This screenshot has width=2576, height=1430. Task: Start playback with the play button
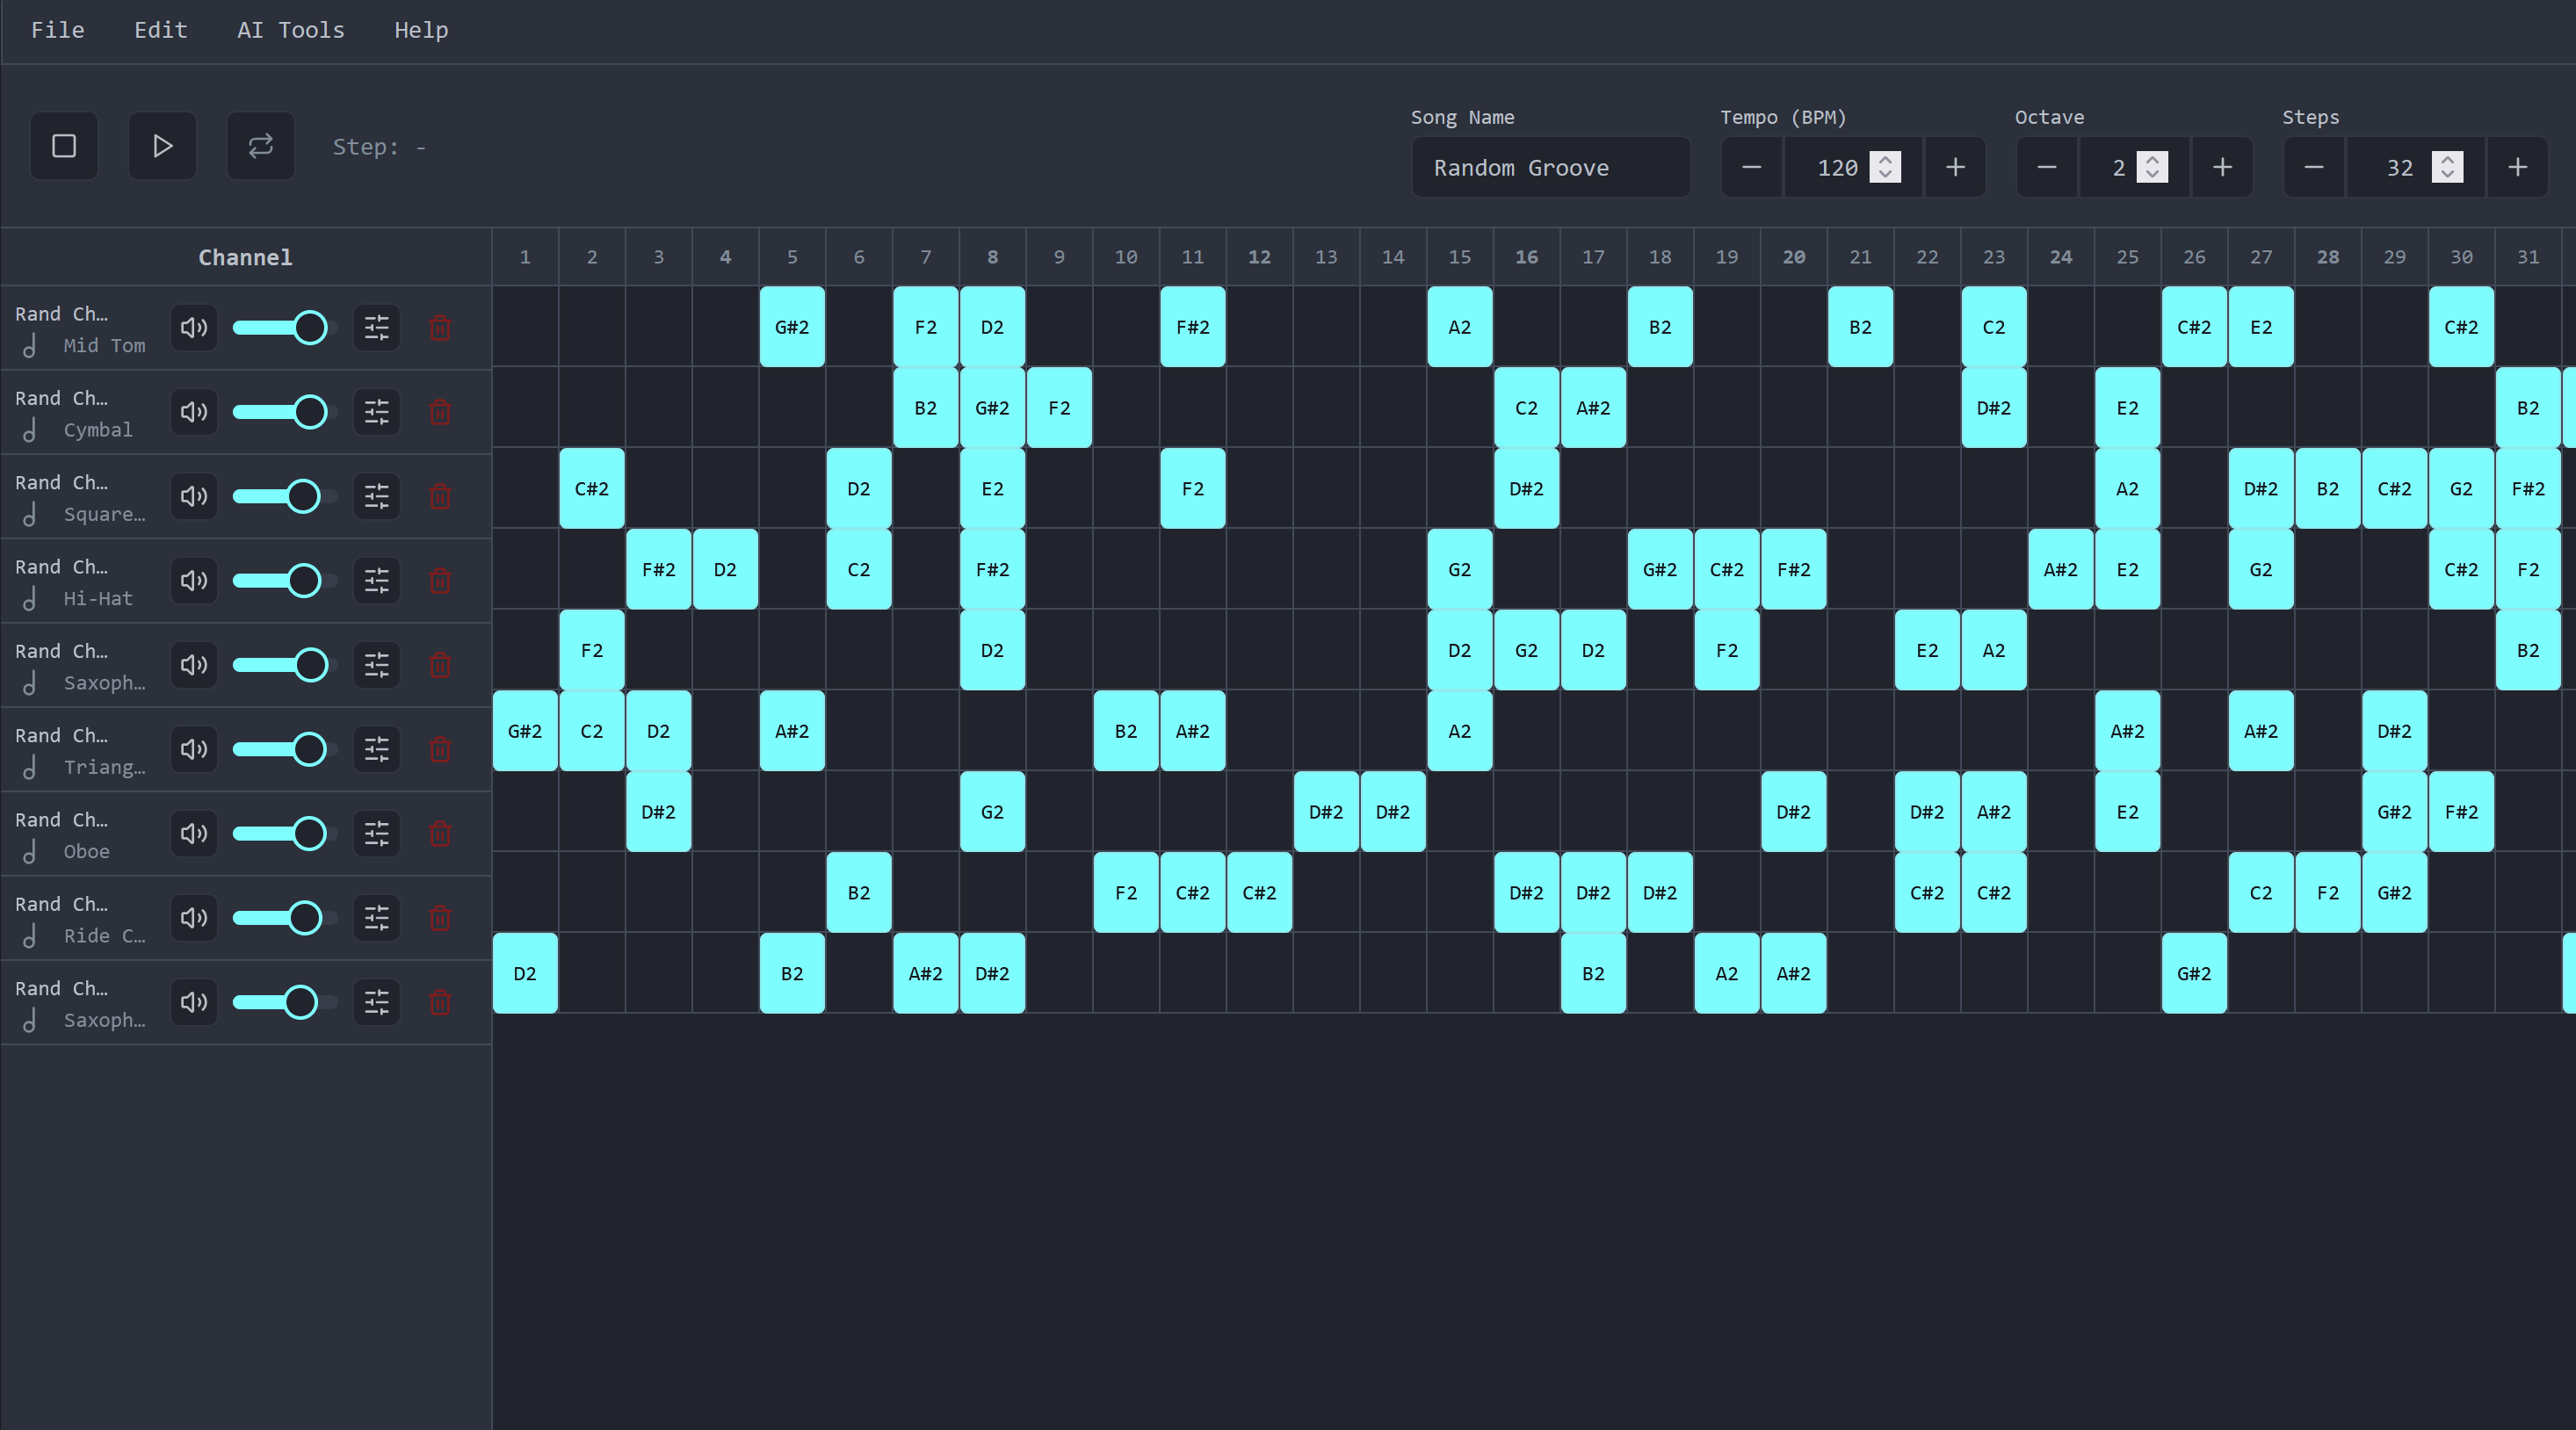point(162,146)
